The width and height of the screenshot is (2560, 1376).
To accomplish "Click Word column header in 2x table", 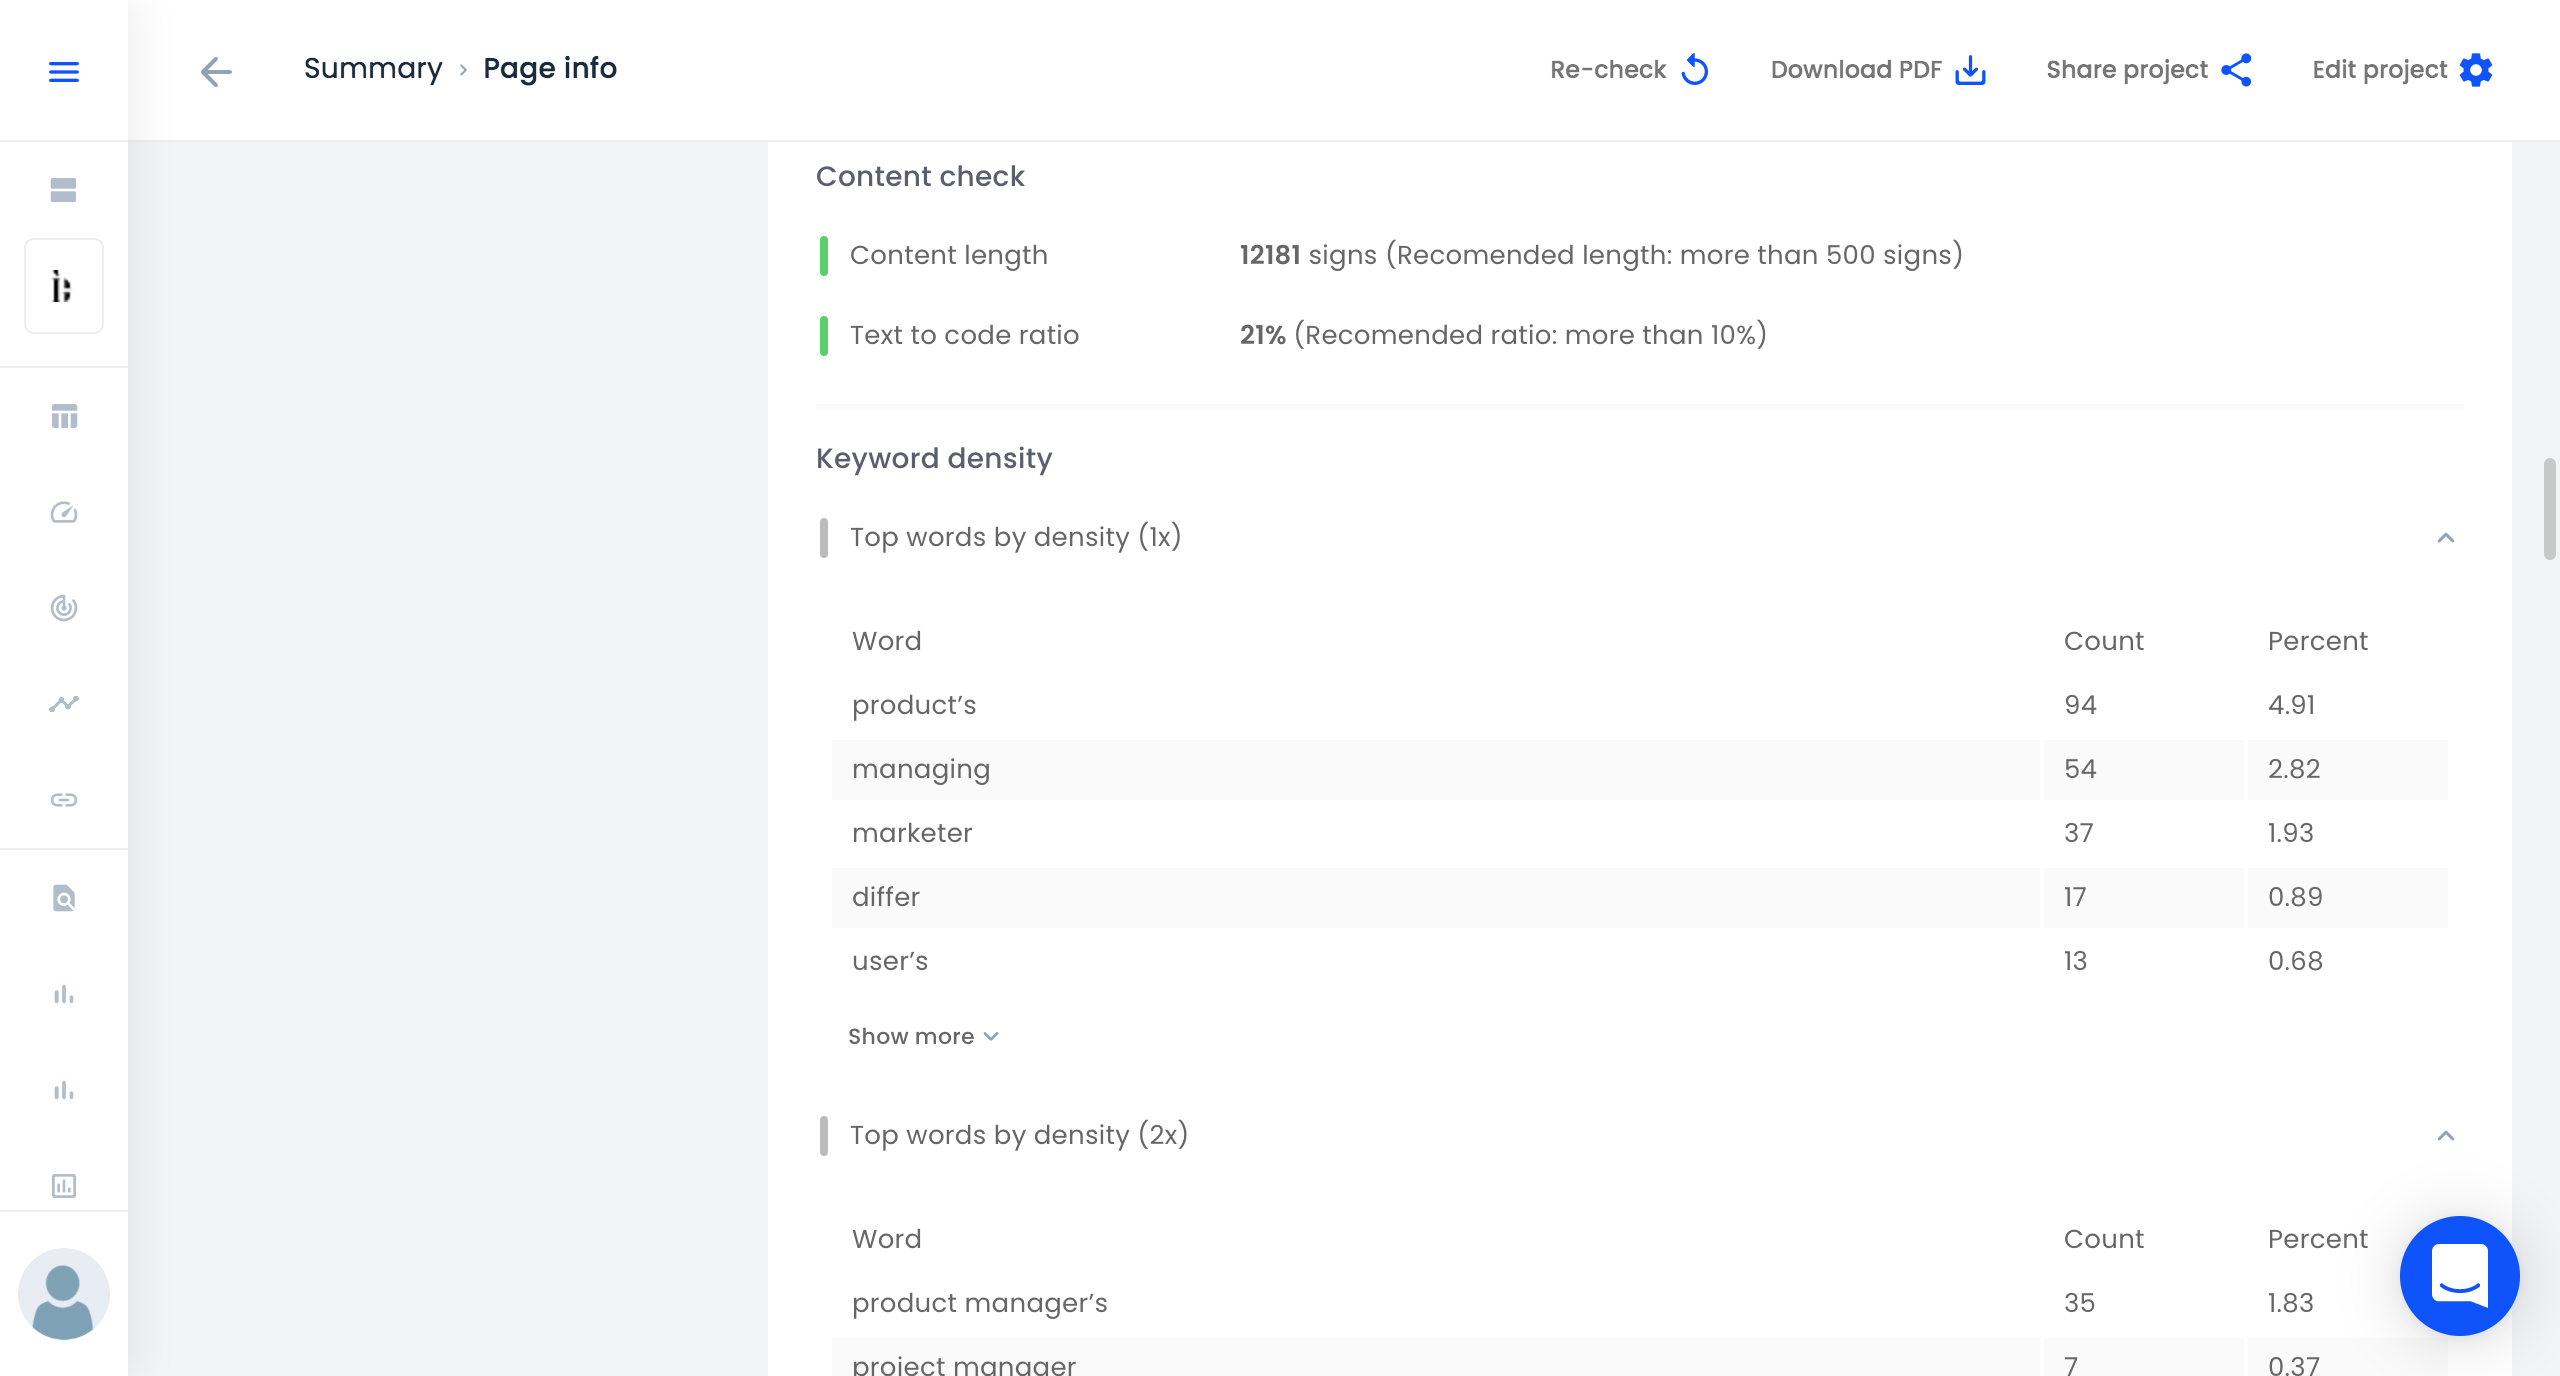I will pos(887,1239).
